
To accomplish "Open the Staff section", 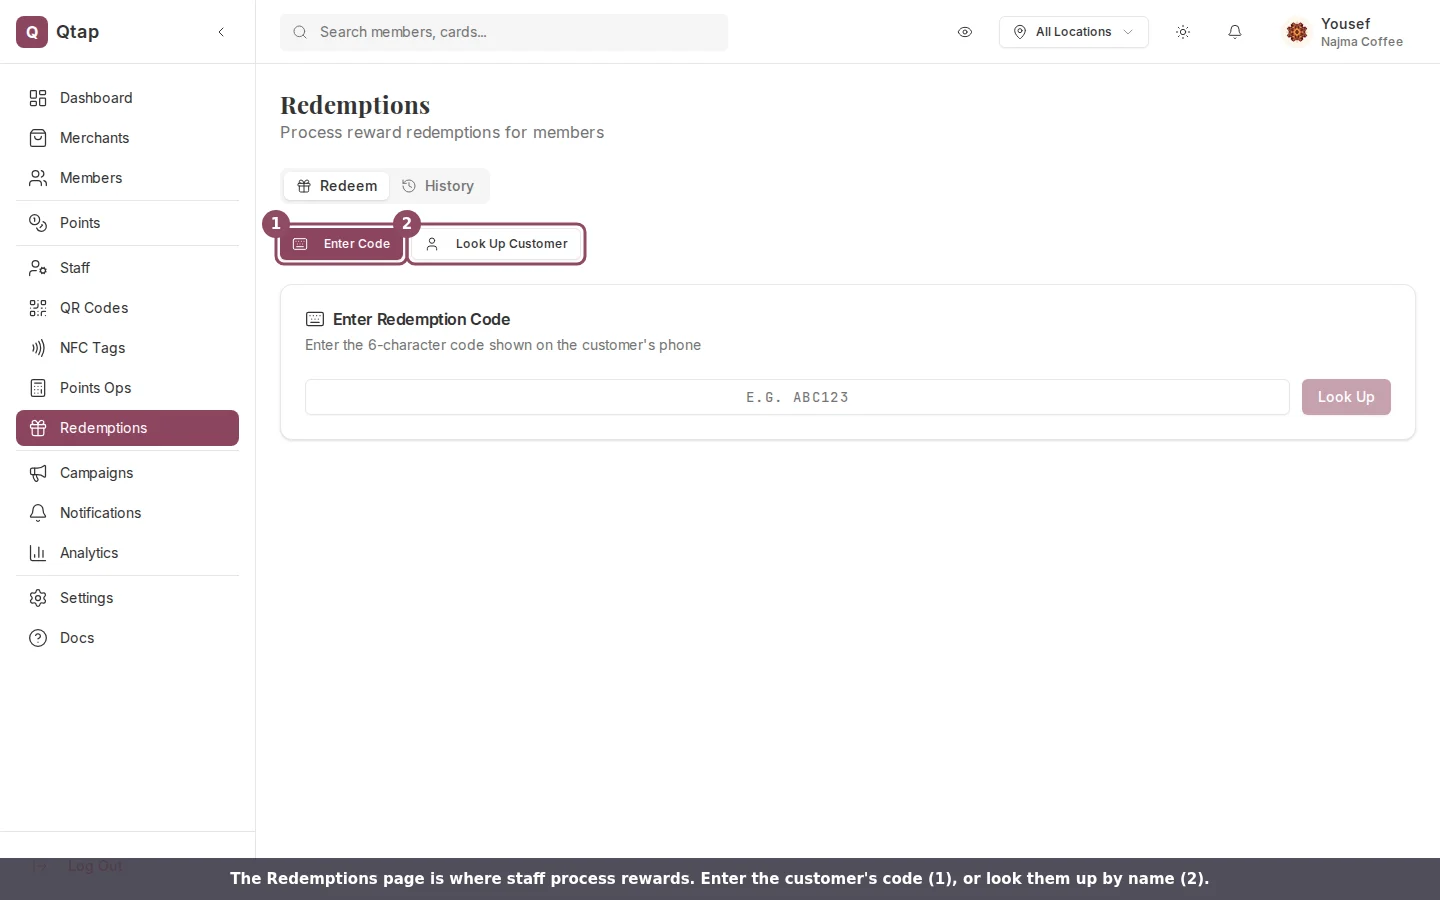I will [127, 268].
